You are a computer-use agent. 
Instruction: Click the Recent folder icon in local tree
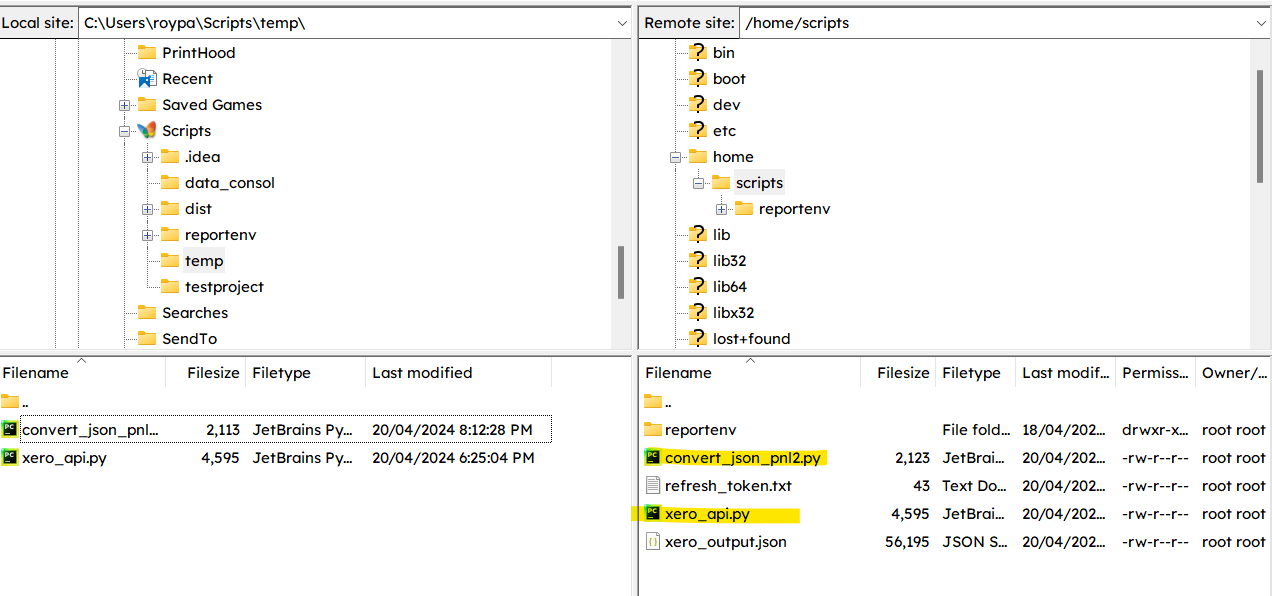(x=147, y=79)
